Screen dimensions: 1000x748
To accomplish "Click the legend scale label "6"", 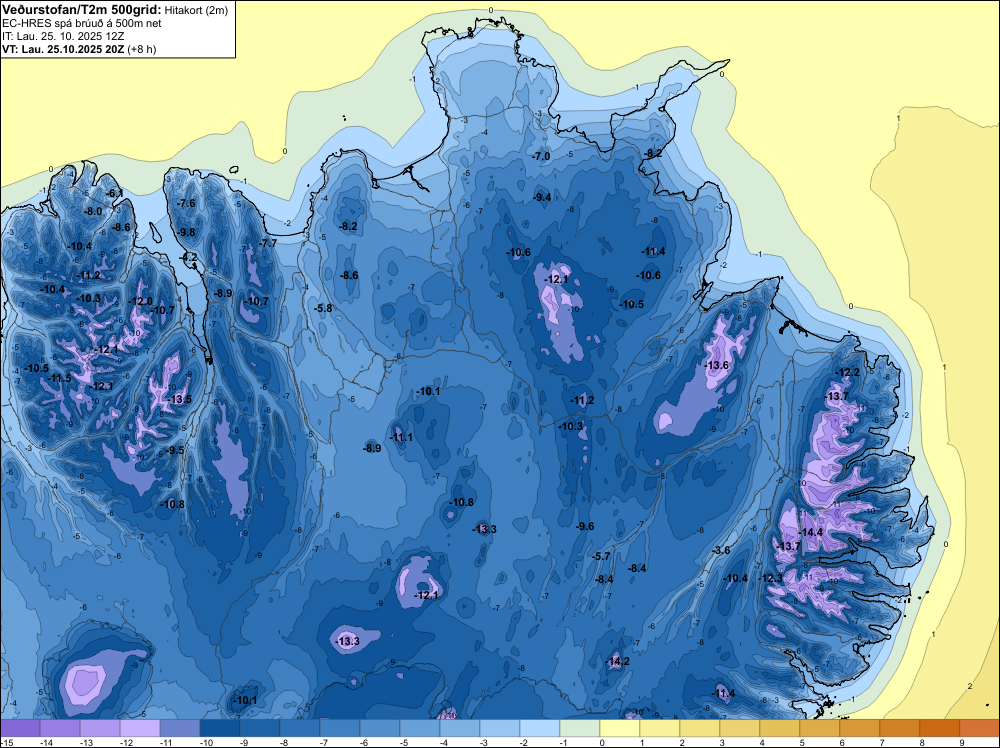I will tap(841, 742).
